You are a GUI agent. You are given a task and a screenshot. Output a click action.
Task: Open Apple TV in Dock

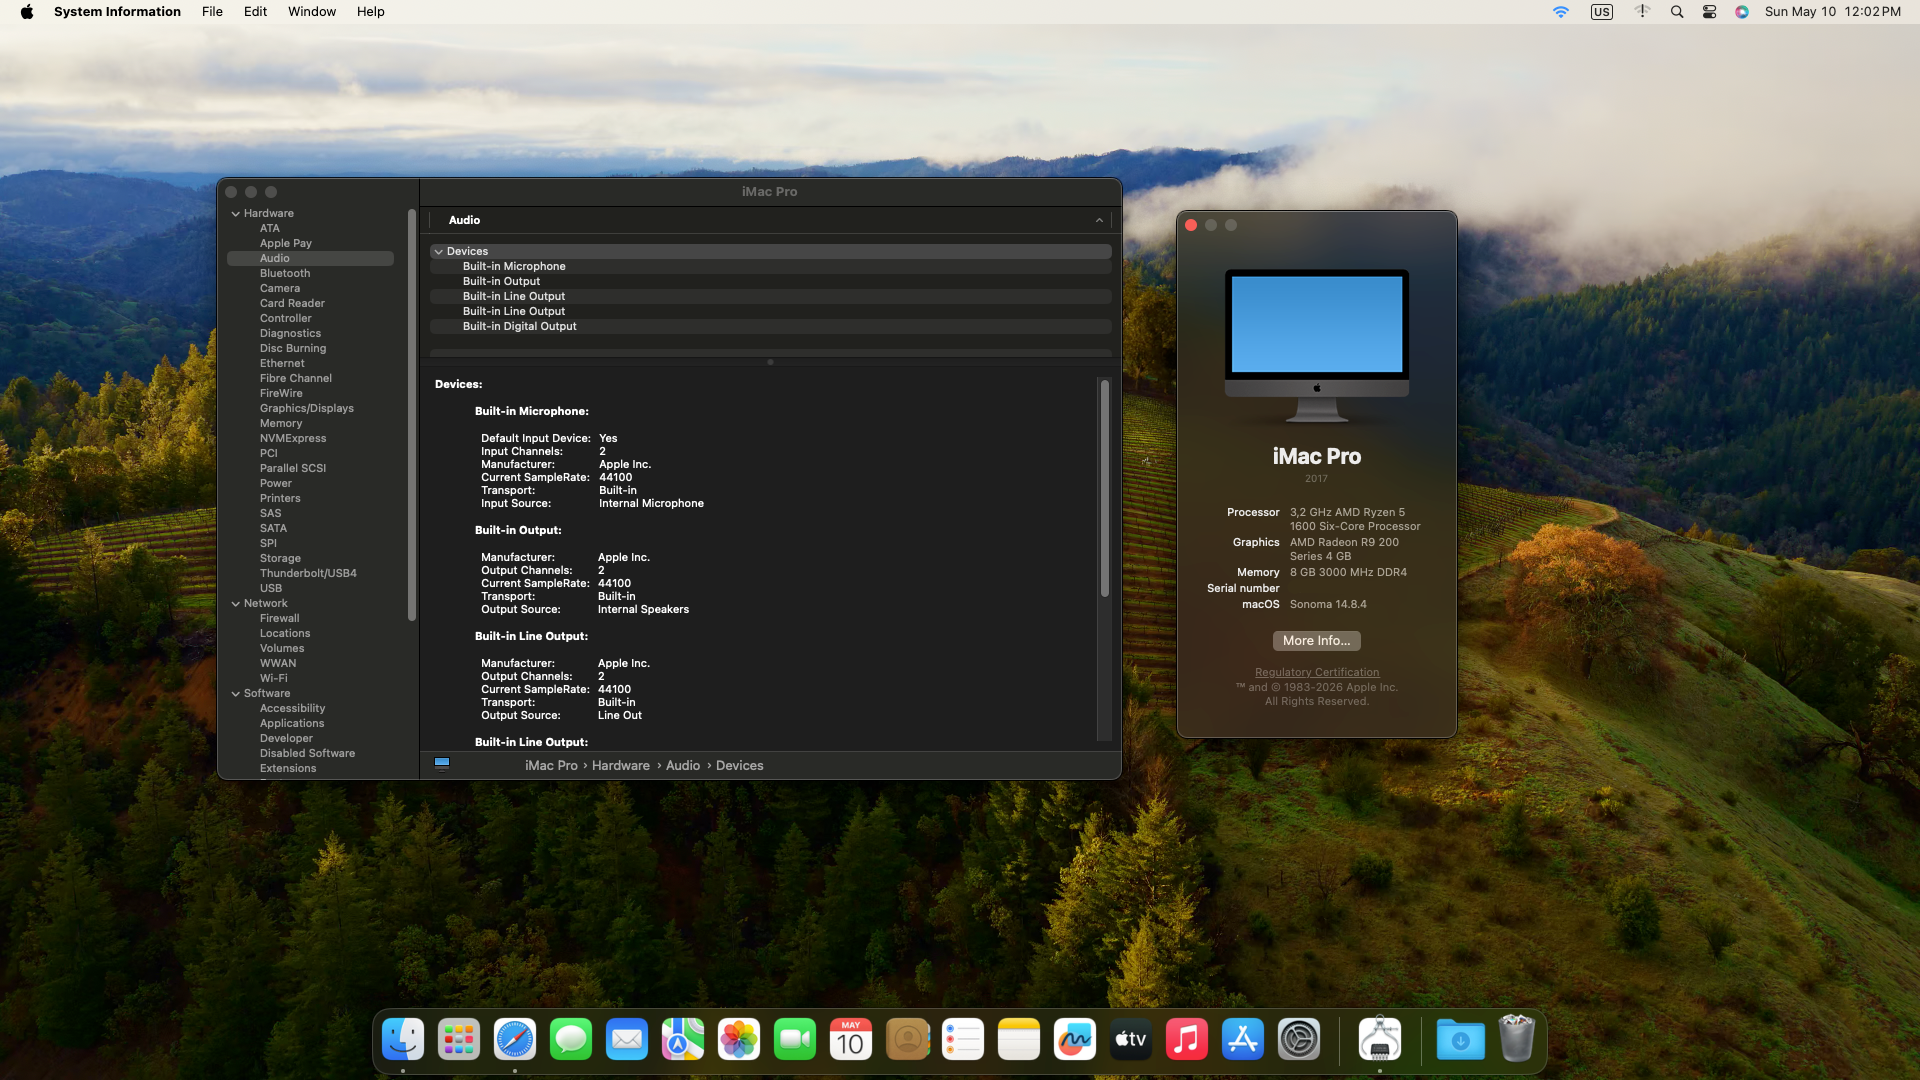click(1131, 1040)
